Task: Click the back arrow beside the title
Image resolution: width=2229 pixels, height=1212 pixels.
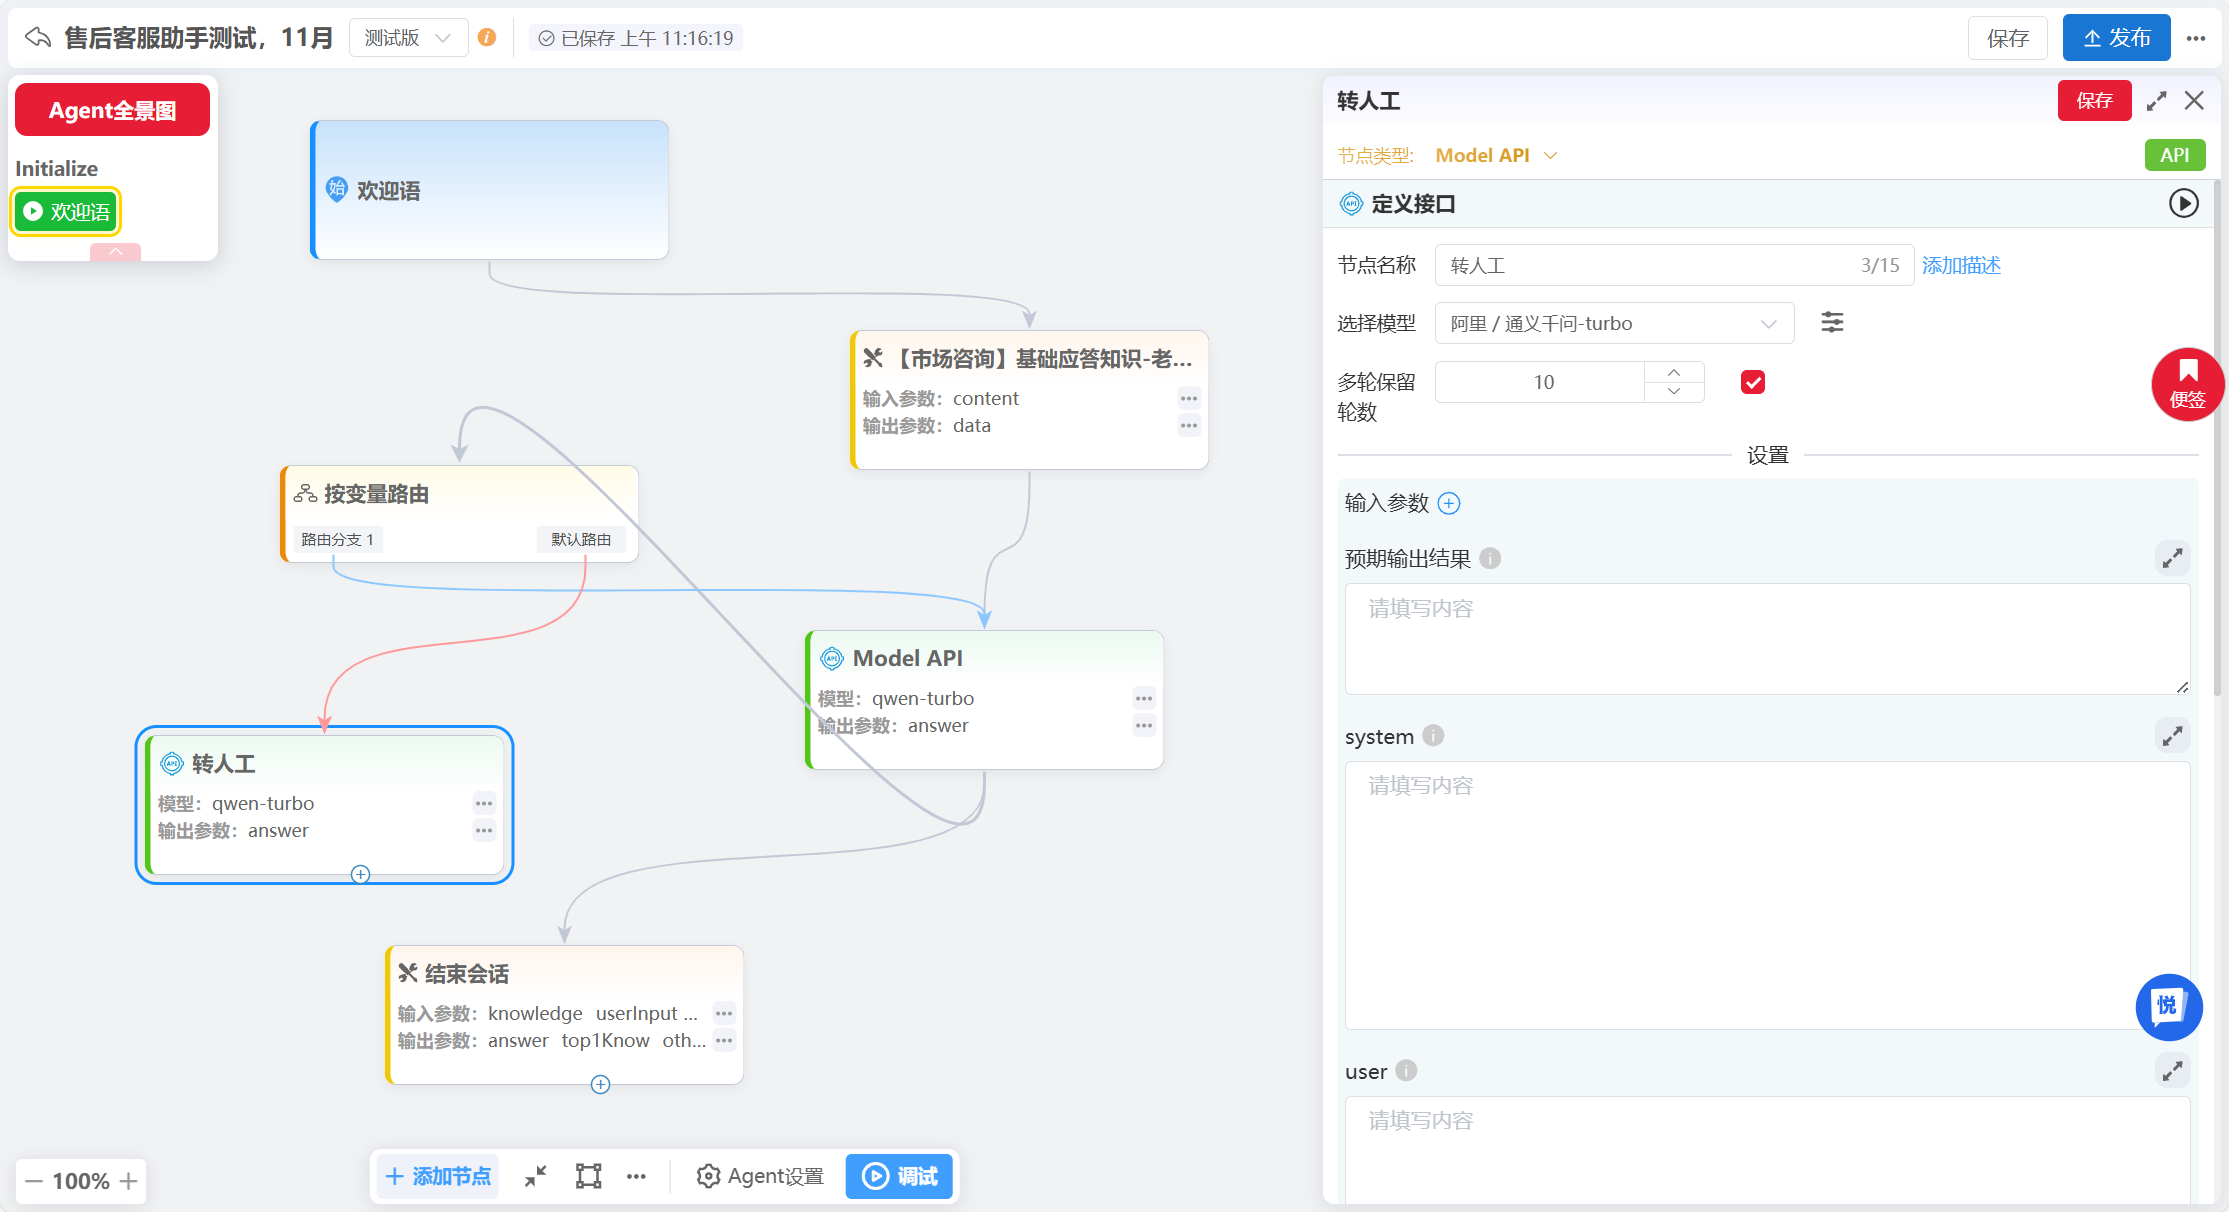Action: pyautogui.click(x=38, y=38)
